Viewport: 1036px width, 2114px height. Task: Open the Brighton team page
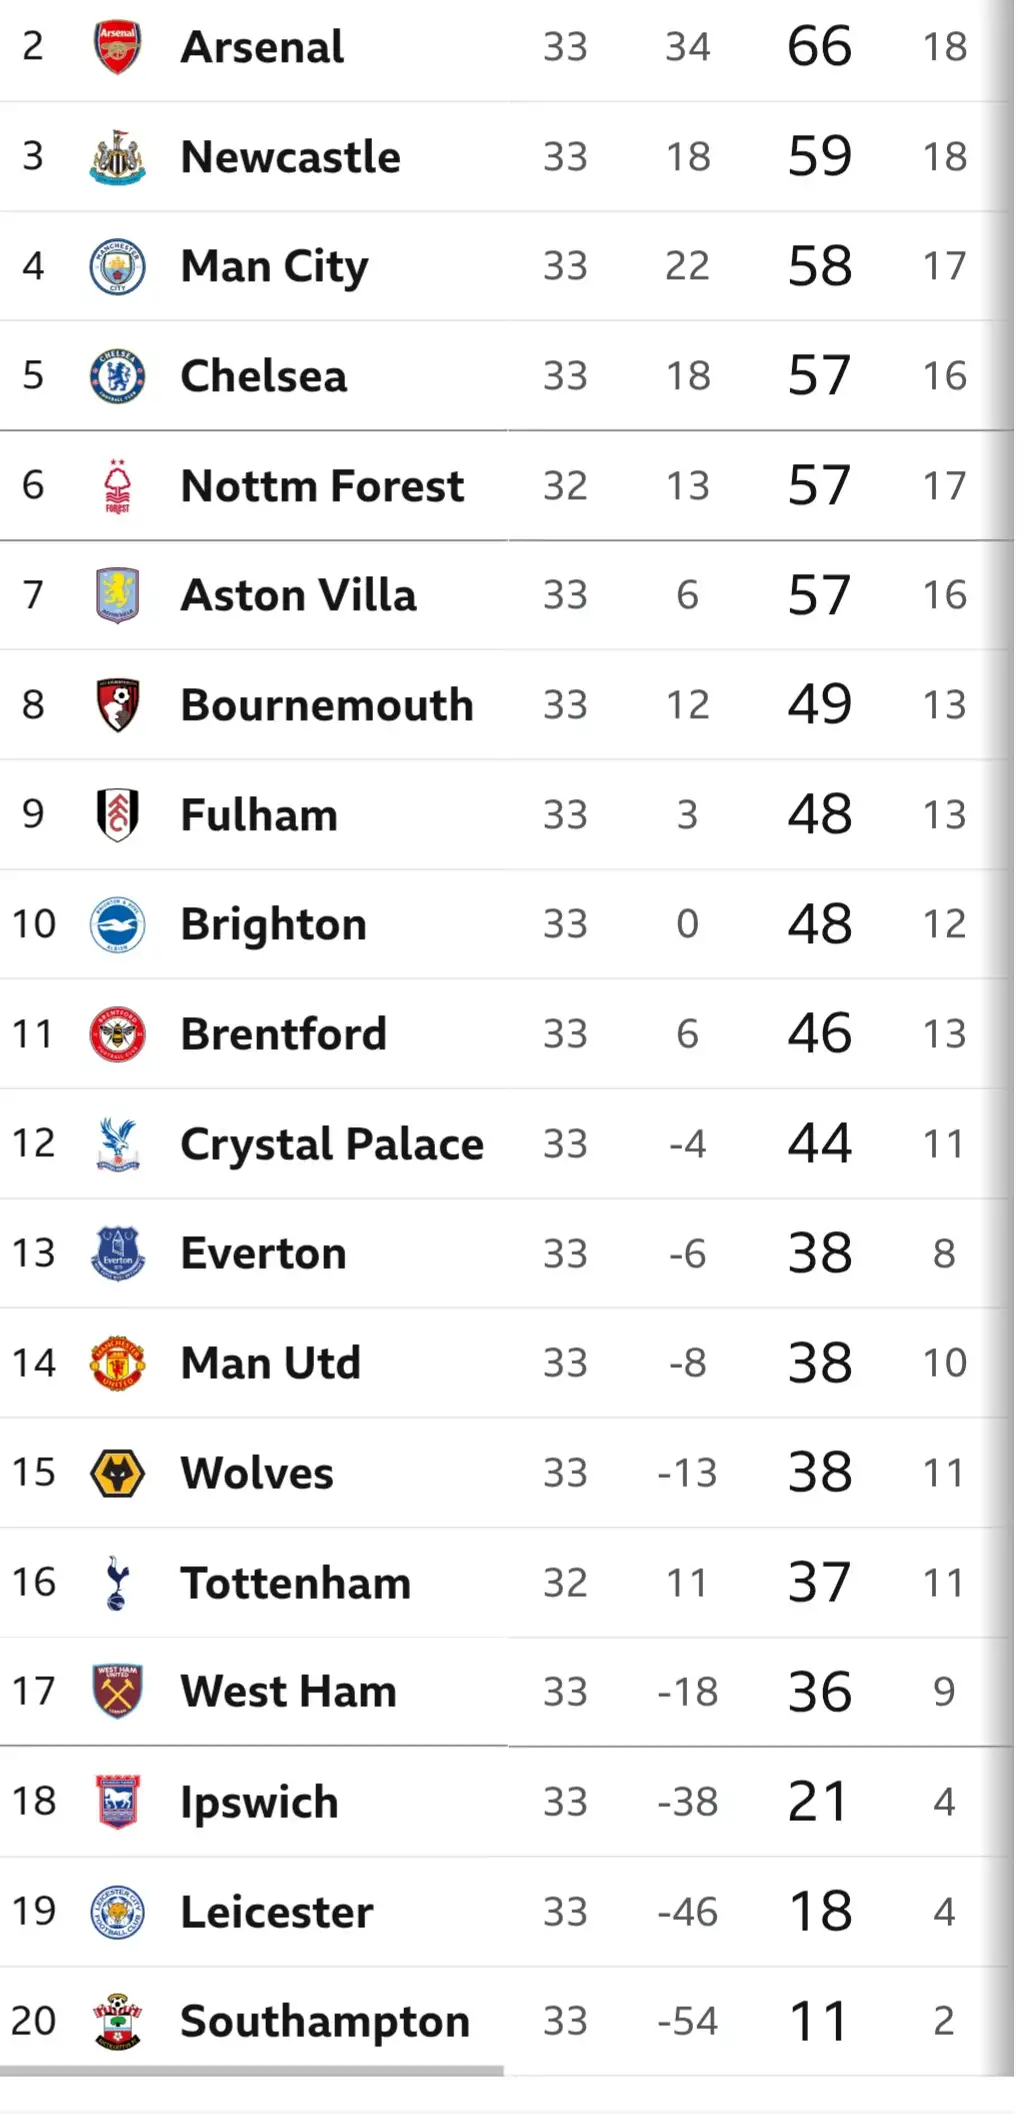click(273, 924)
